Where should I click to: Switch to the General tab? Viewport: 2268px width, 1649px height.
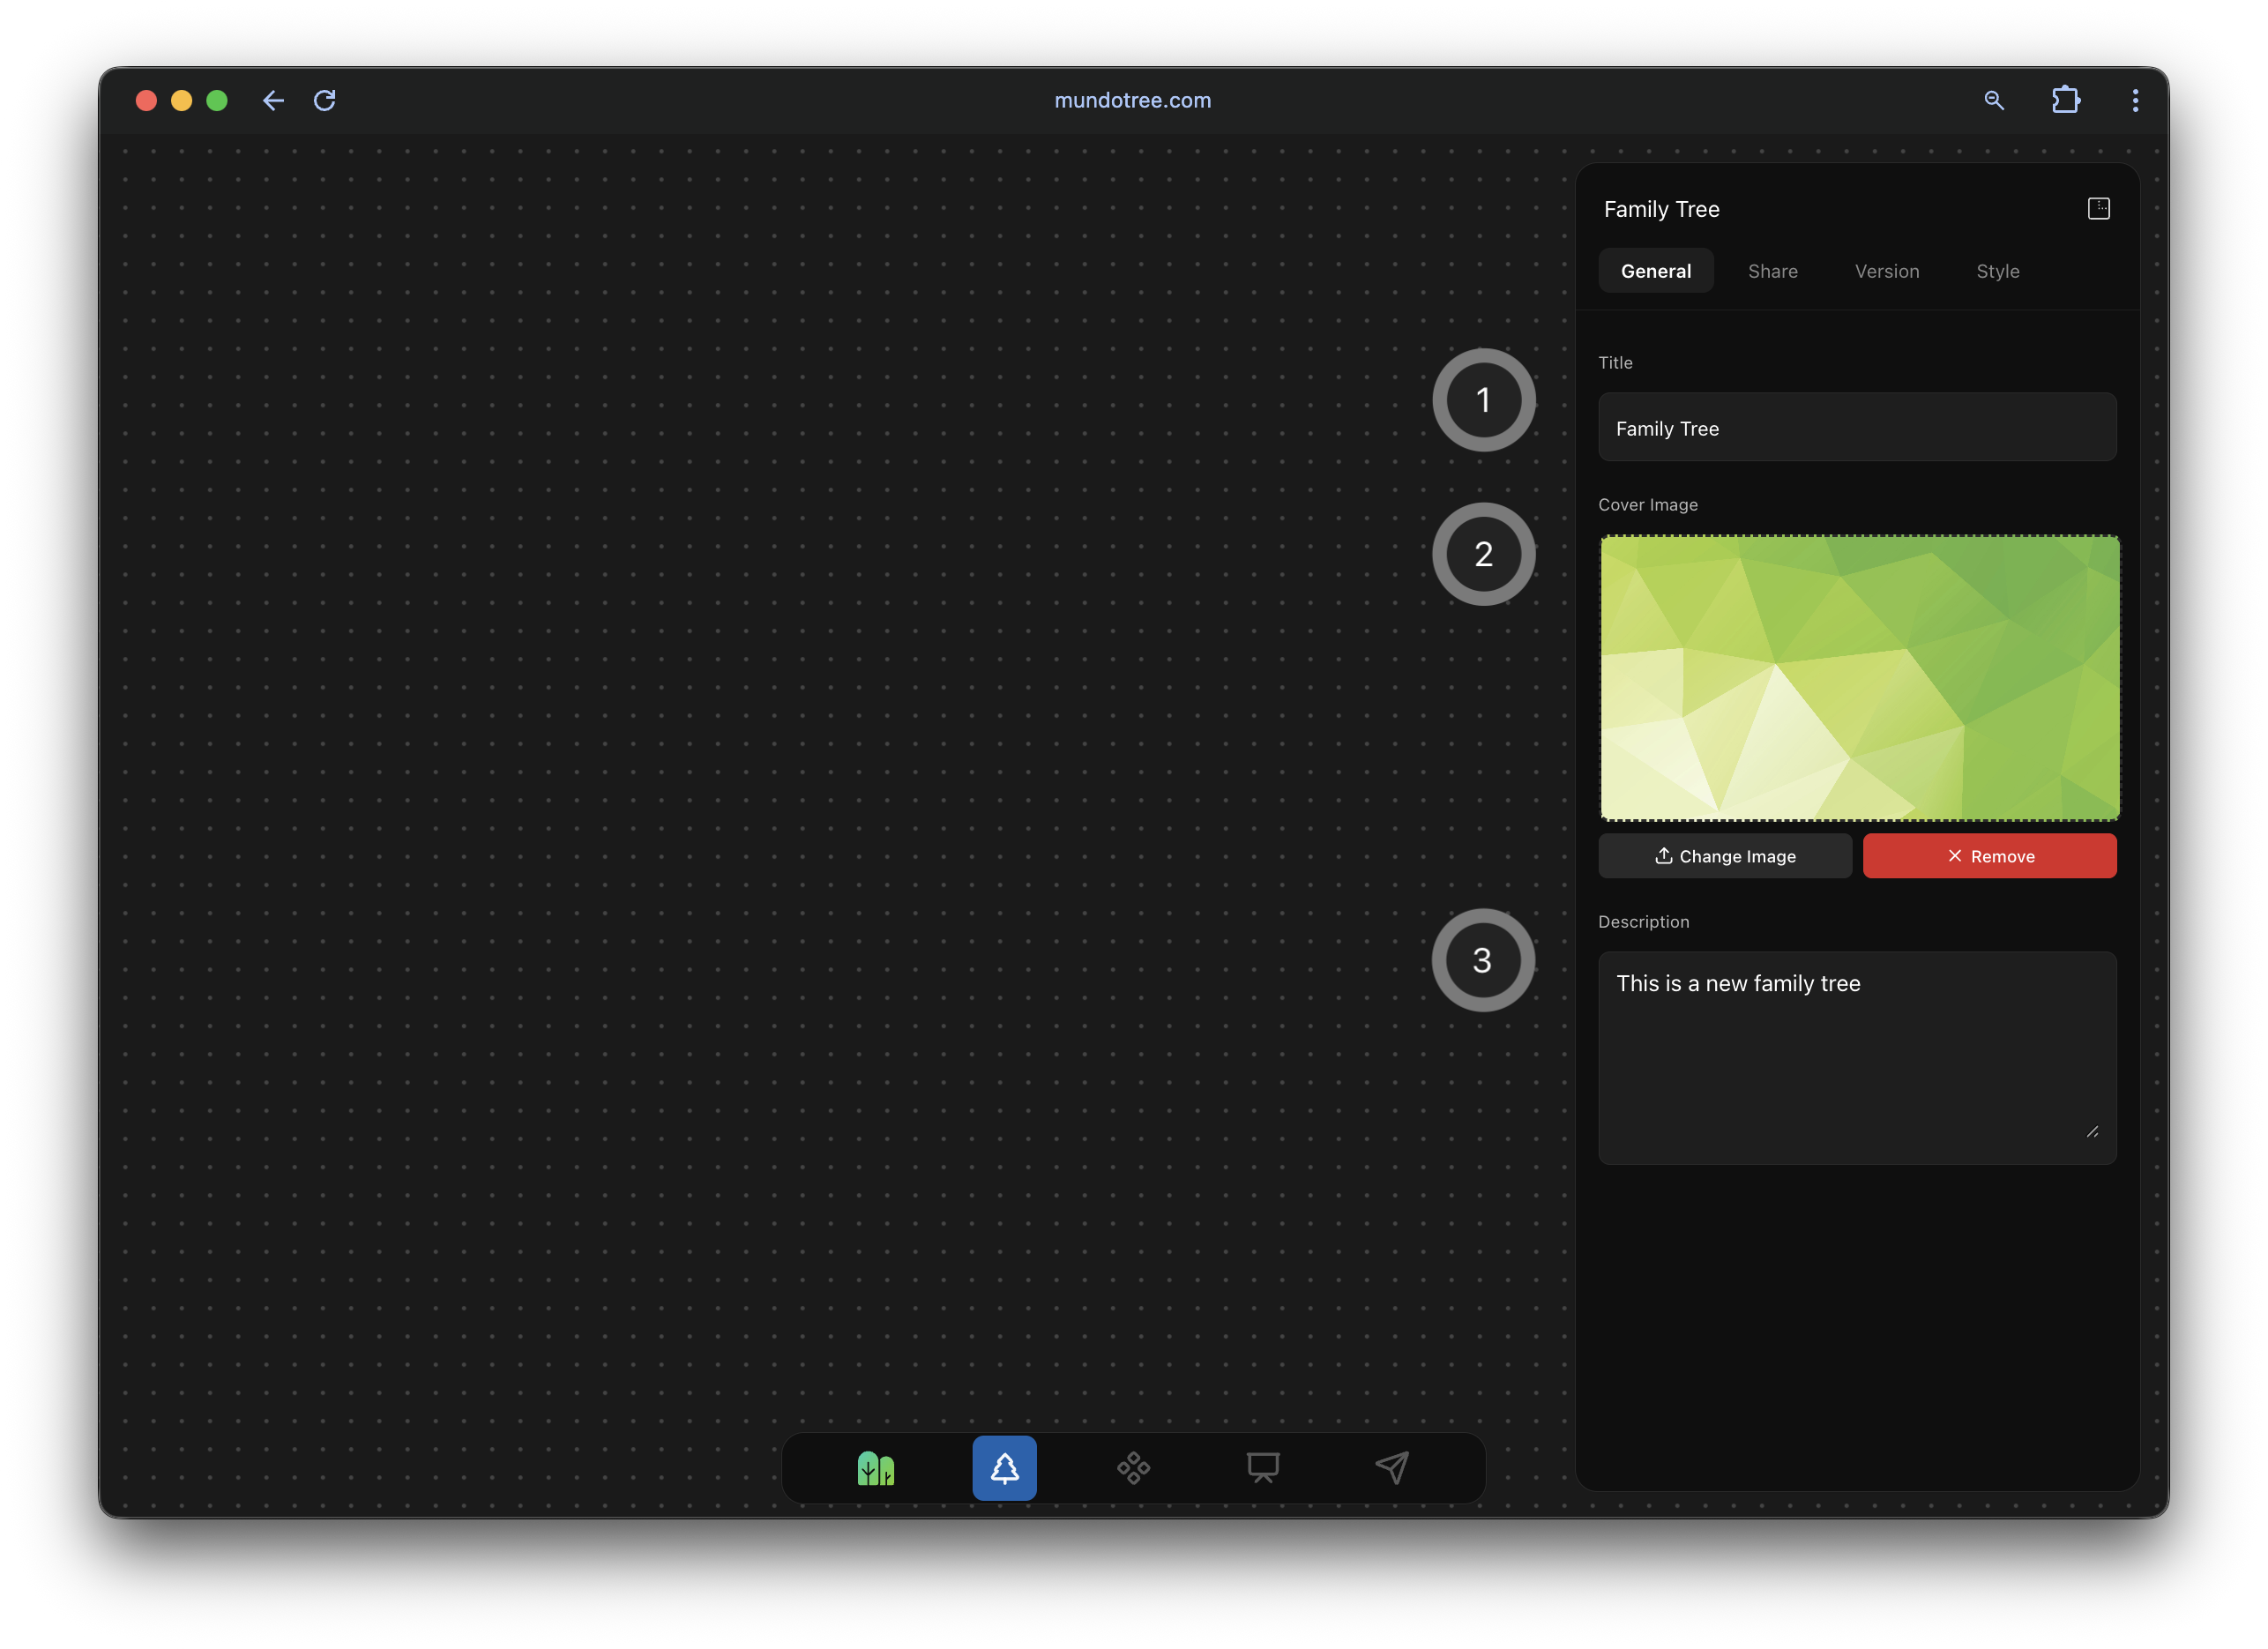tap(1655, 271)
